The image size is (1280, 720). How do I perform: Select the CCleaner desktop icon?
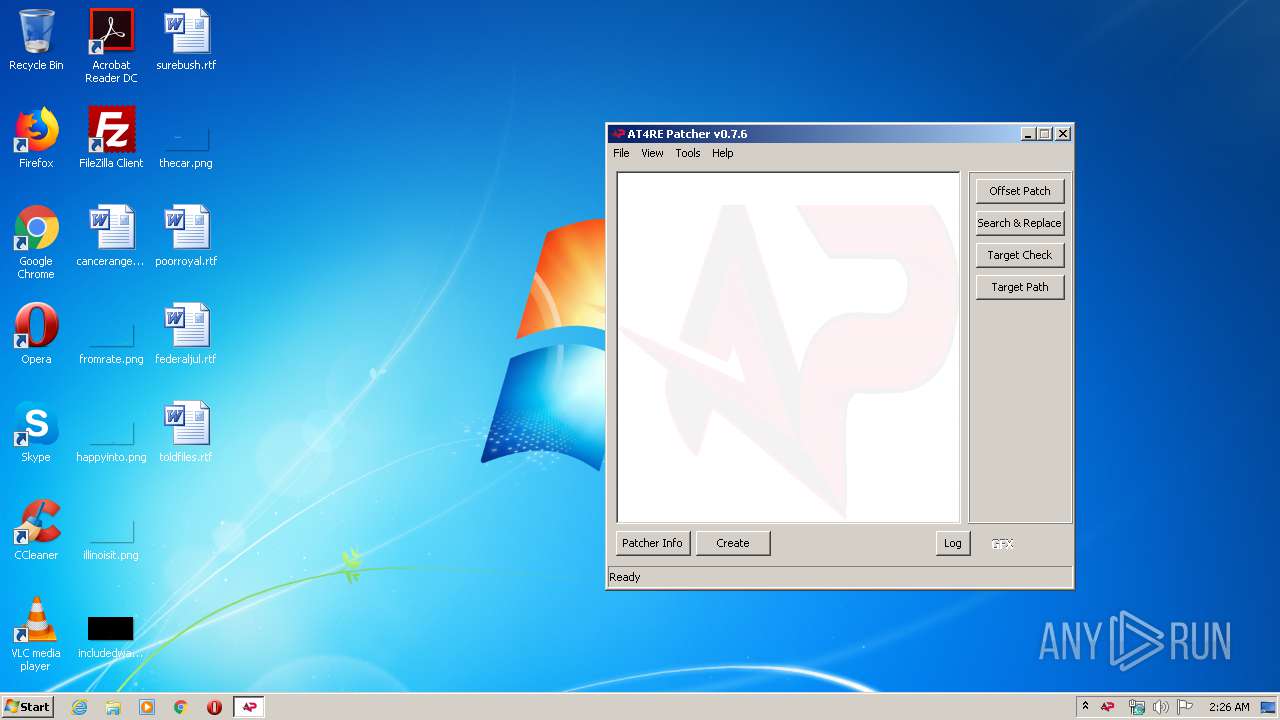[x=36, y=531]
